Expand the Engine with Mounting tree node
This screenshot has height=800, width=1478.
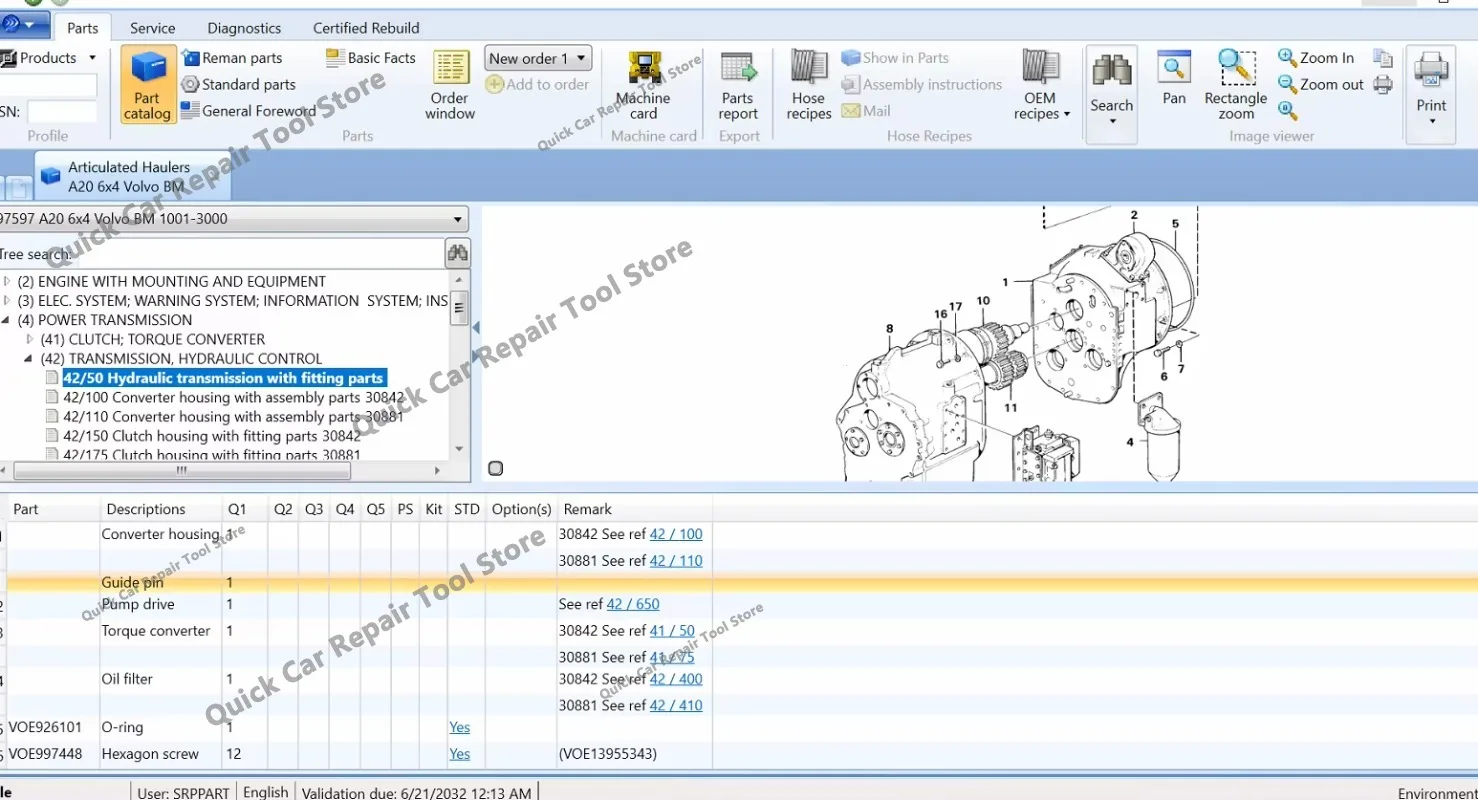point(8,282)
